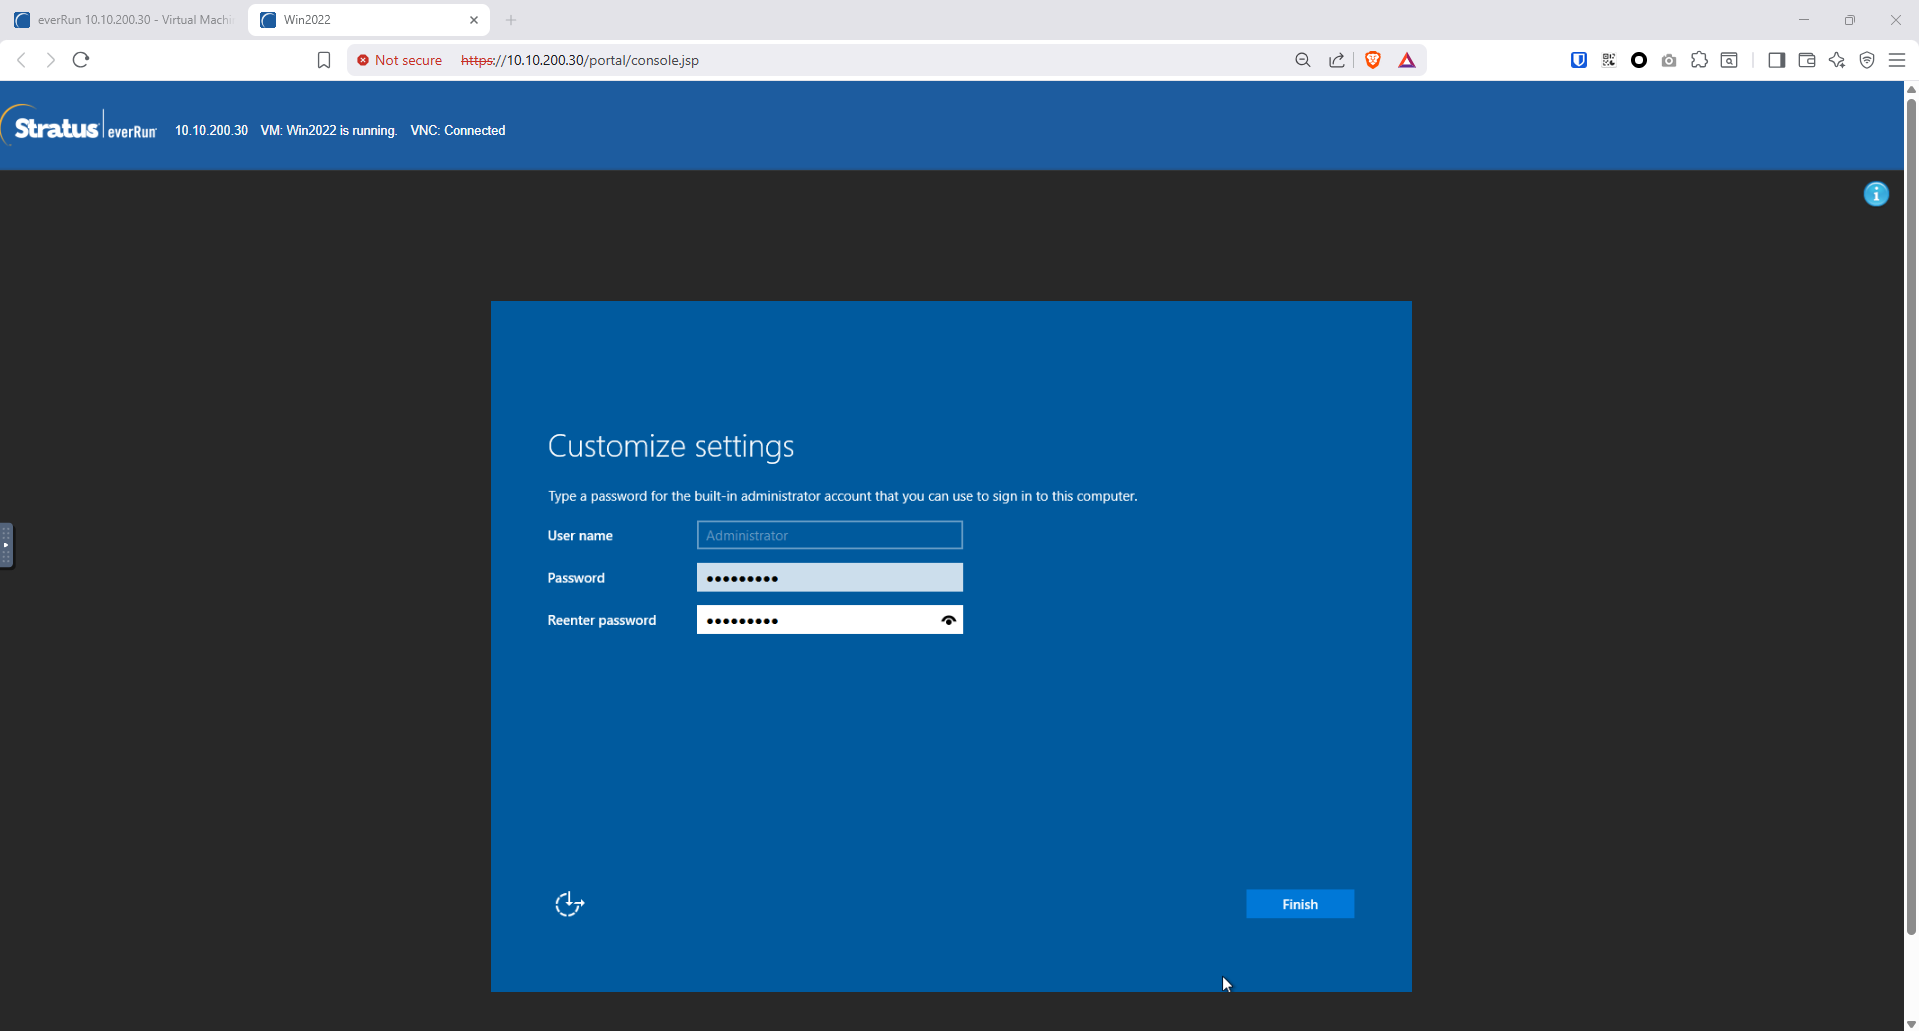Click the Brave Shields lion icon
The width and height of the screenshot is (1919, 1031).
[1373, 60]
